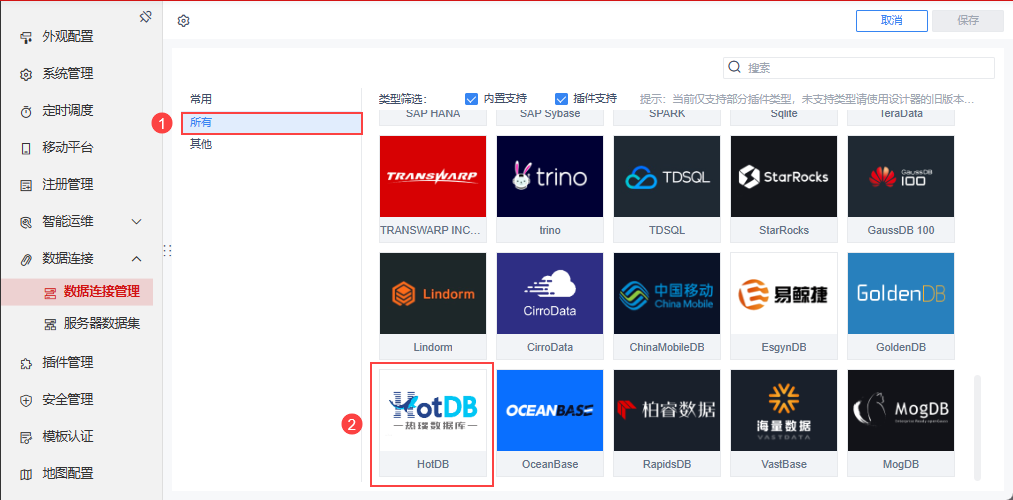Expand the 智能运维 menu chevron
The height and width of the screenshot is (500, 1013).
(x=136, y=222)
